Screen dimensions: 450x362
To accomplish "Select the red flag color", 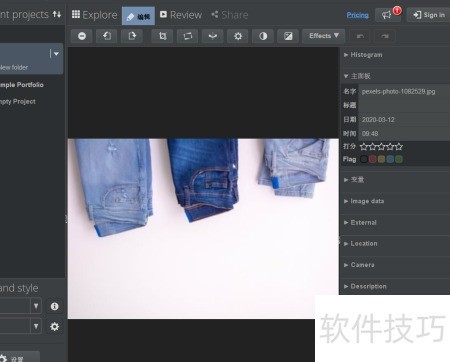I will (x=373, y=159).
